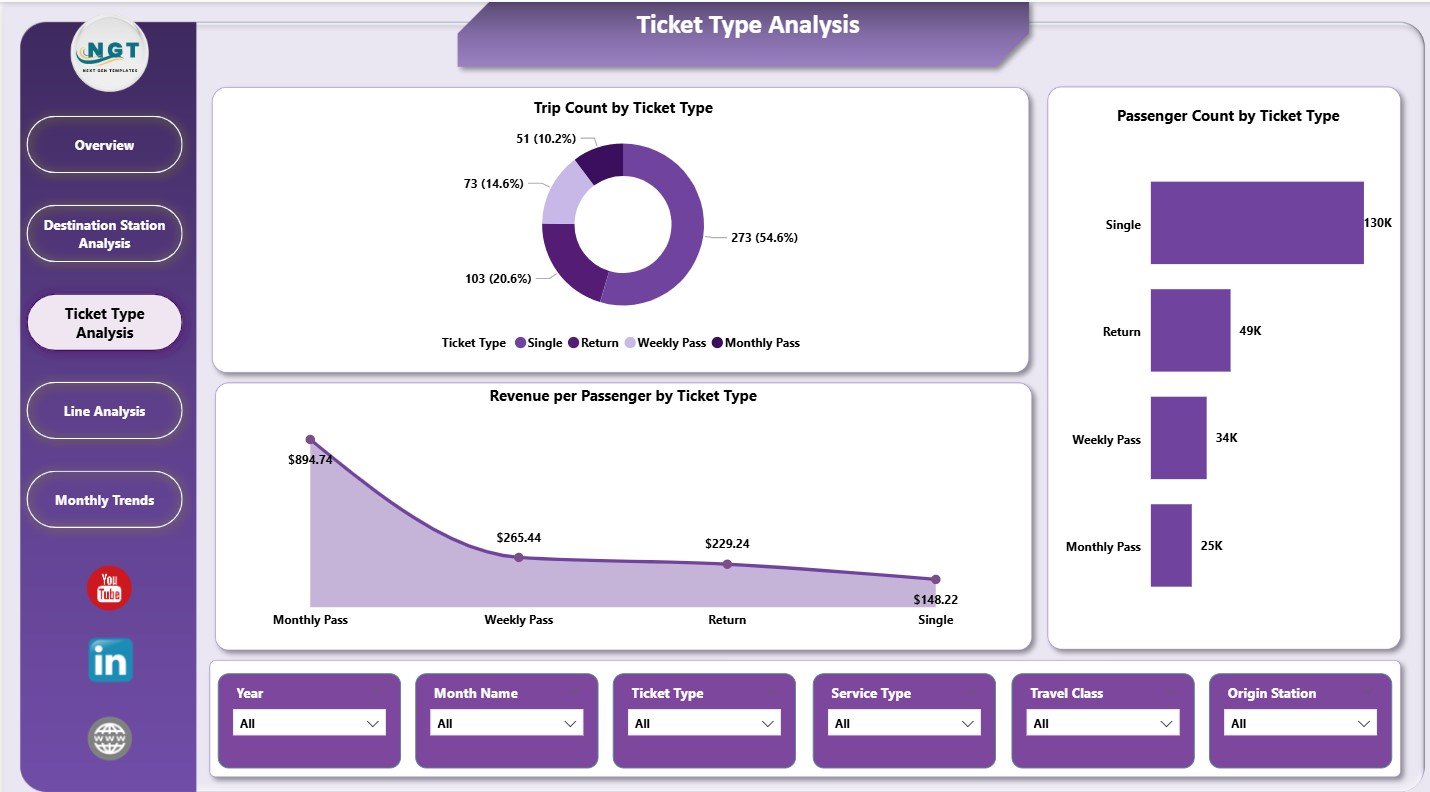Open Destination Station Analysis
The image size is (1430, 792).
pyautogui.click(x=104, y=233)
